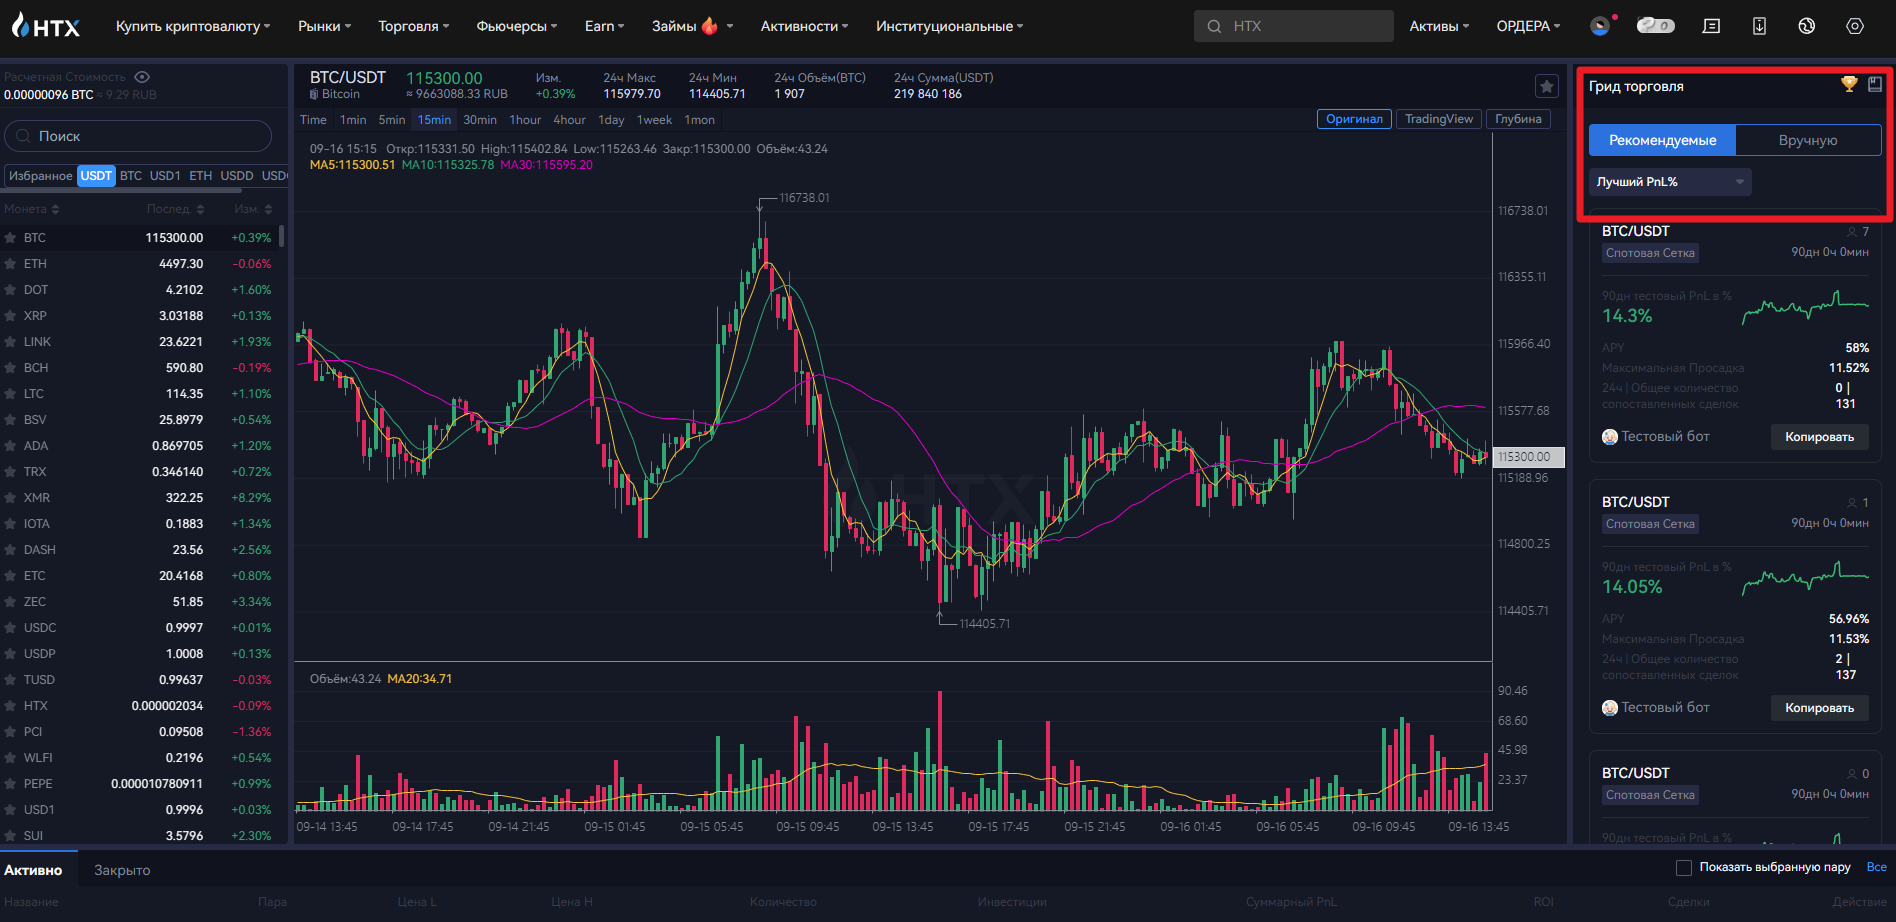Click the gold trophy icon
The height and width of the screenshot is (922, 1896).
(1849, 85)
